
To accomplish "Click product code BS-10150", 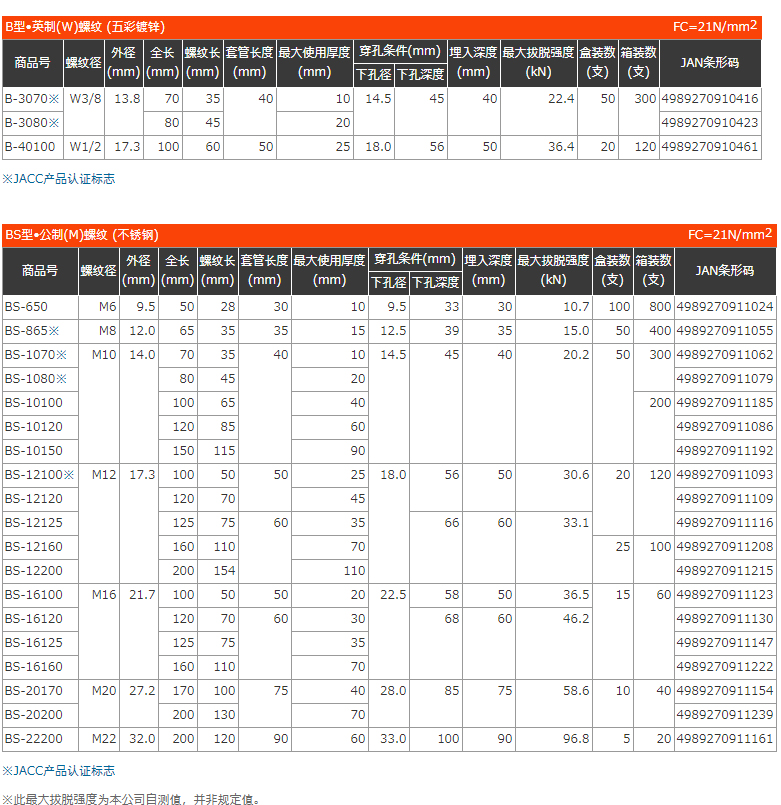I will (34, 451).
